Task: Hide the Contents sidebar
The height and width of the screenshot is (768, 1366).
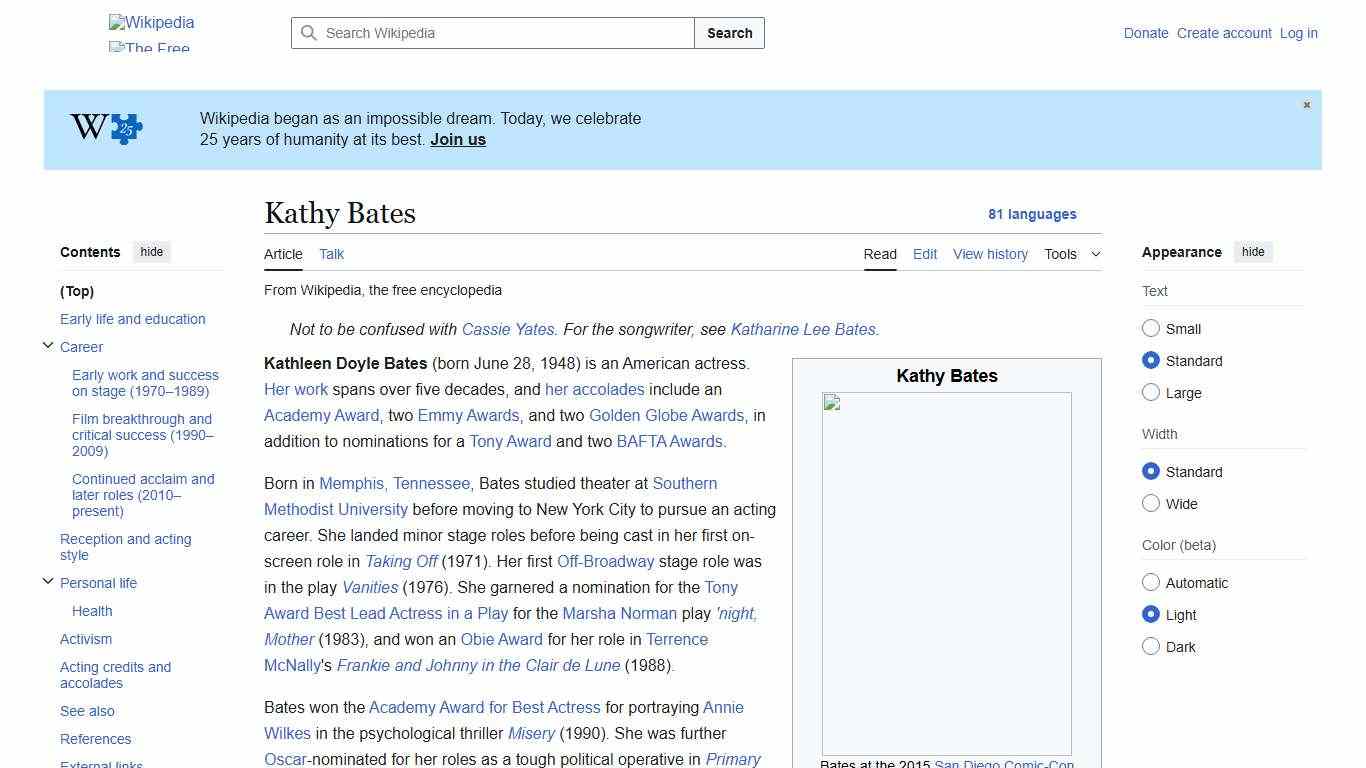Action: click(x=151, y=252)
